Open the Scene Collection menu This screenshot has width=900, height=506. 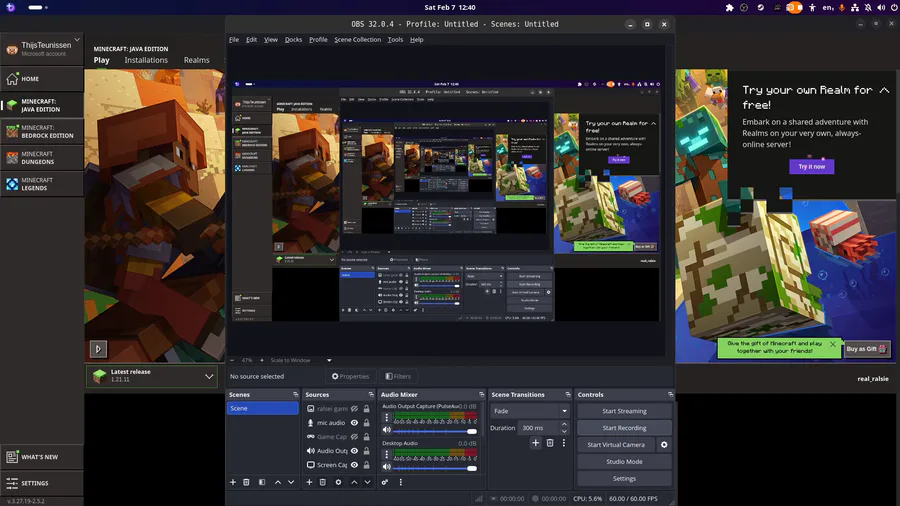coord(358,40)
